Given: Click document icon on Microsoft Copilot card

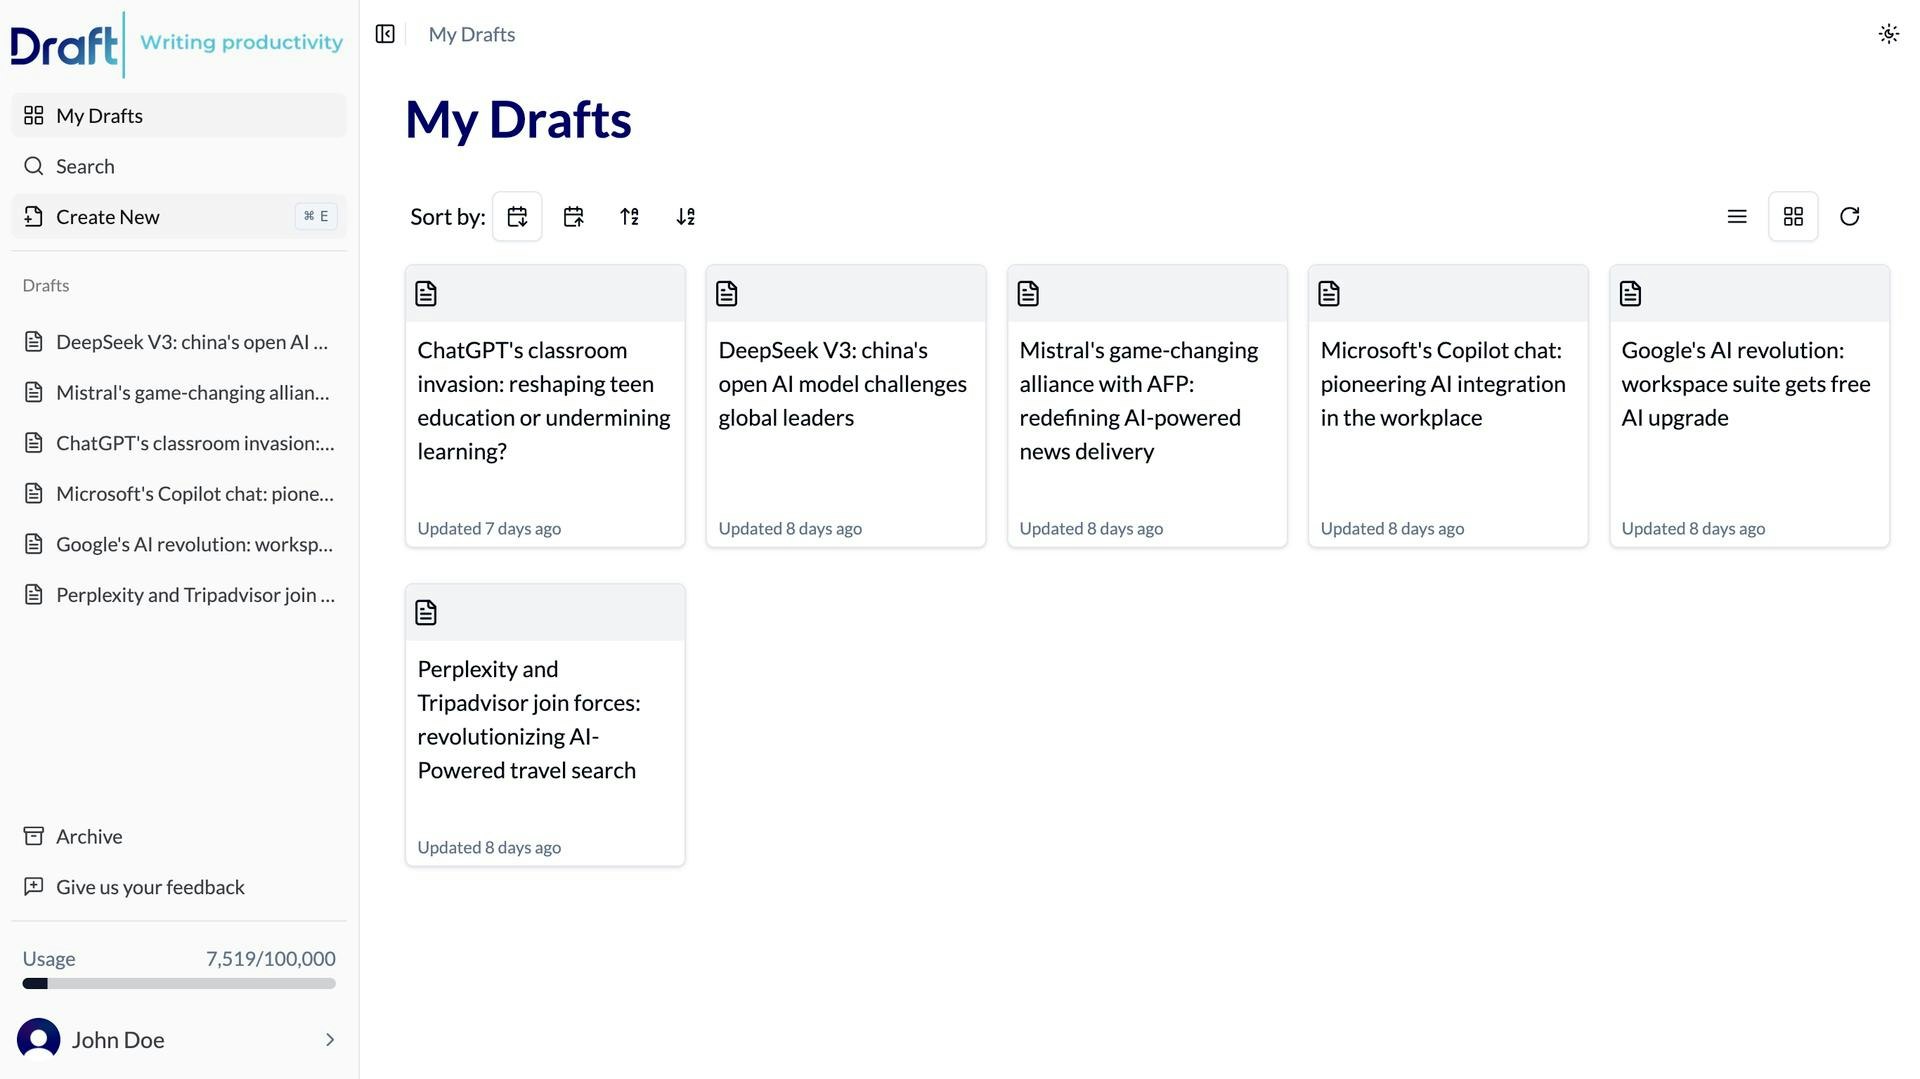Looking at the screenshot, I should 1329,293.
